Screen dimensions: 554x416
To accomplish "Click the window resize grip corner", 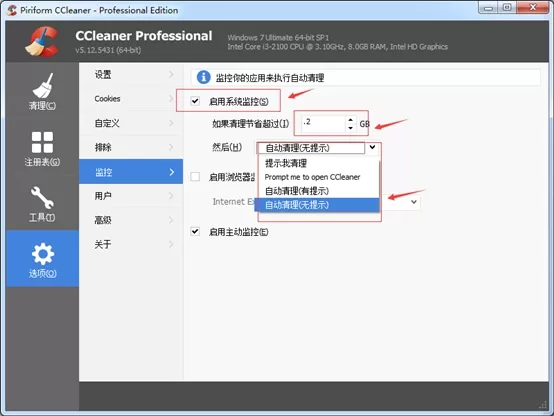I will coord(543,406).
